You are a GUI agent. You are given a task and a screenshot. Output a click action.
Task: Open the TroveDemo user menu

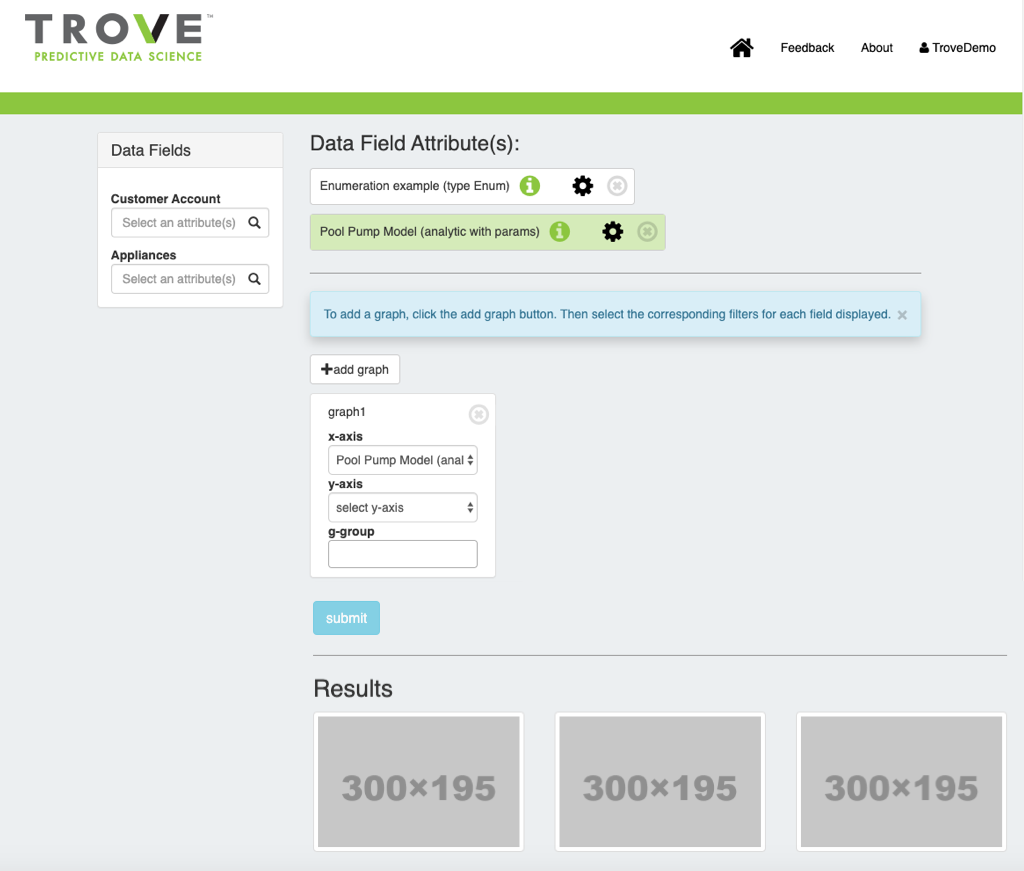click(957, 48)
